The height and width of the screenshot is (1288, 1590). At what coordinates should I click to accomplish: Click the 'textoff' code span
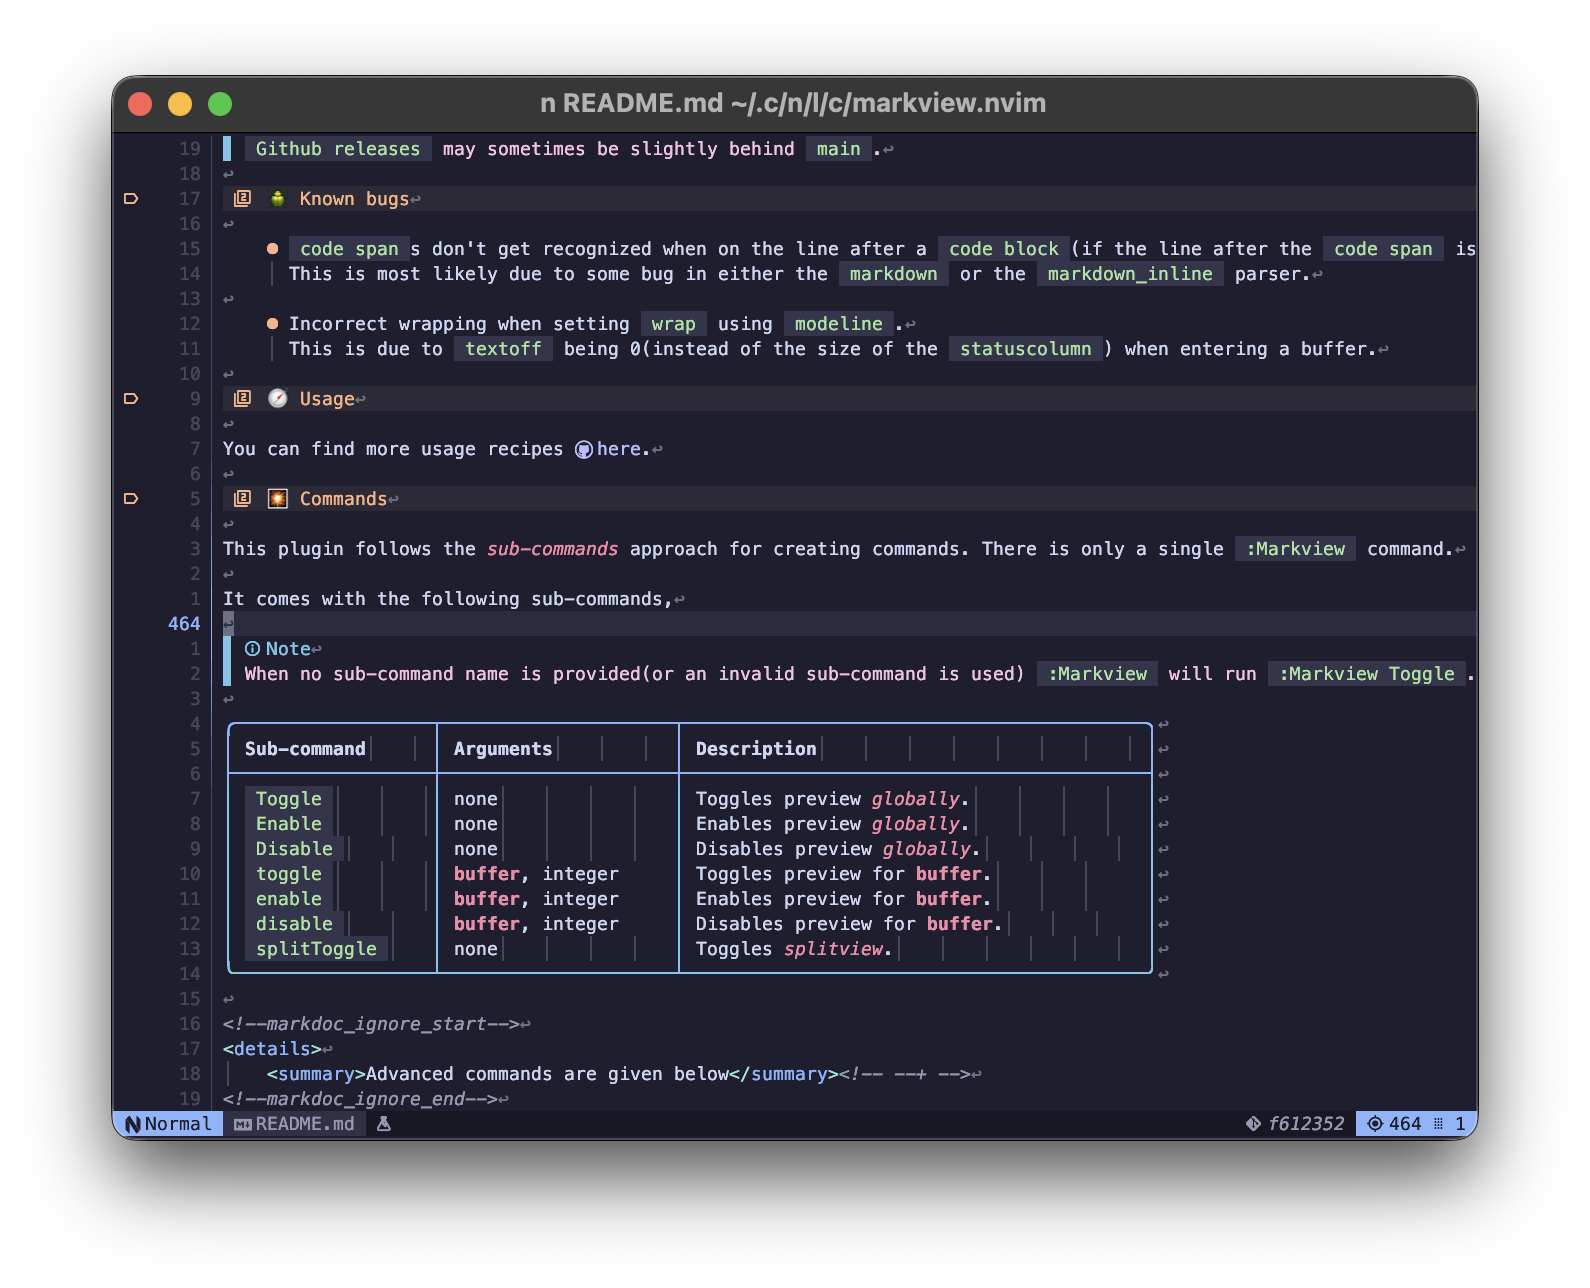coord(503,349)
